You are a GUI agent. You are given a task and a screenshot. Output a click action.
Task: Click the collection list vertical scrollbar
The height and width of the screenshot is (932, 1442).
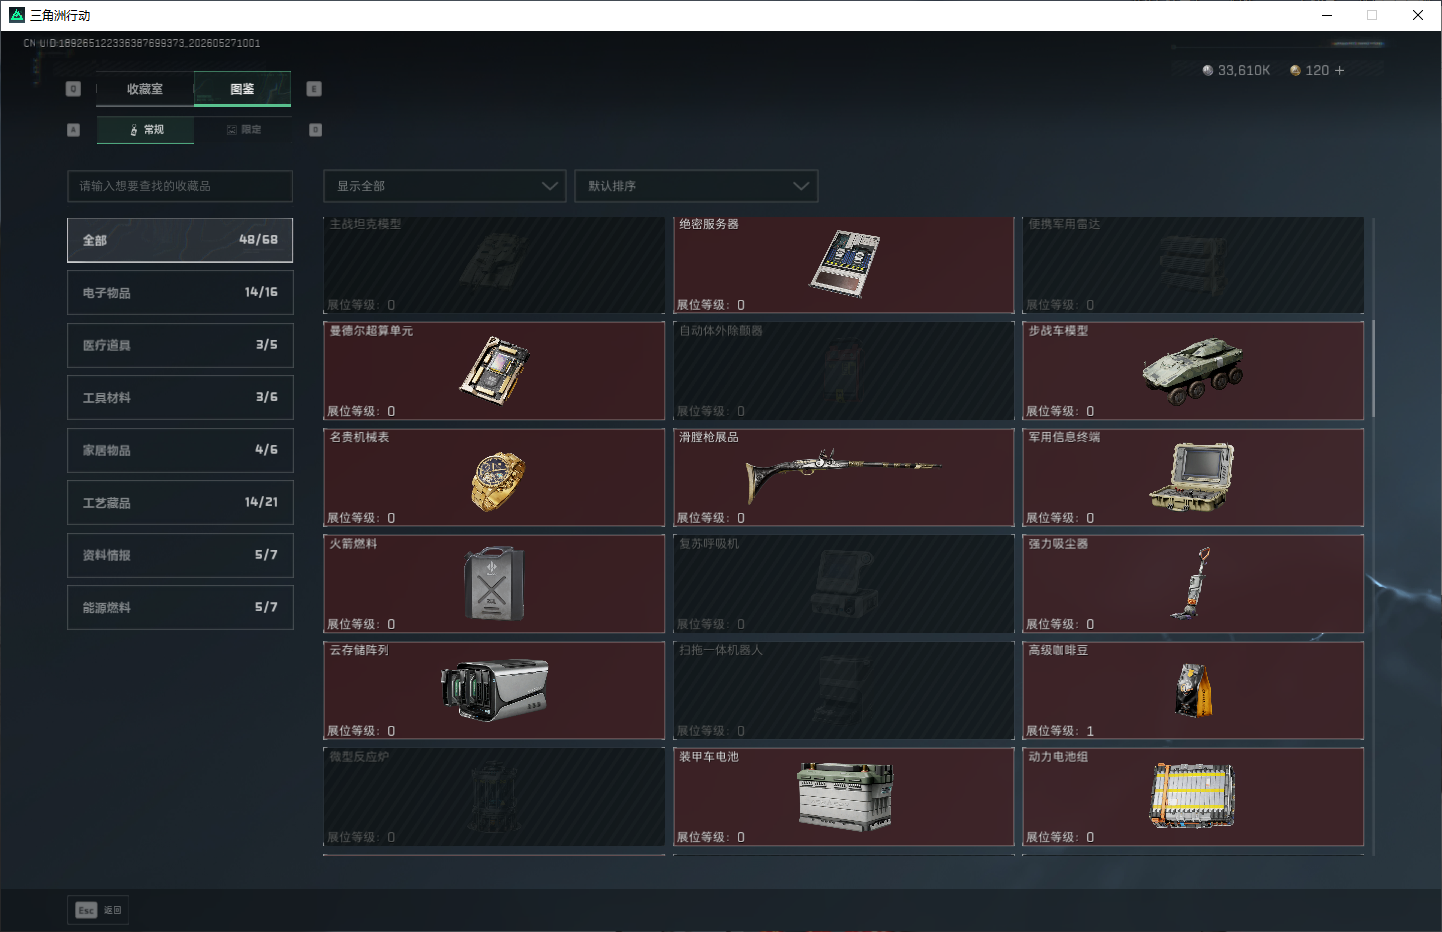coord(1373,369)
